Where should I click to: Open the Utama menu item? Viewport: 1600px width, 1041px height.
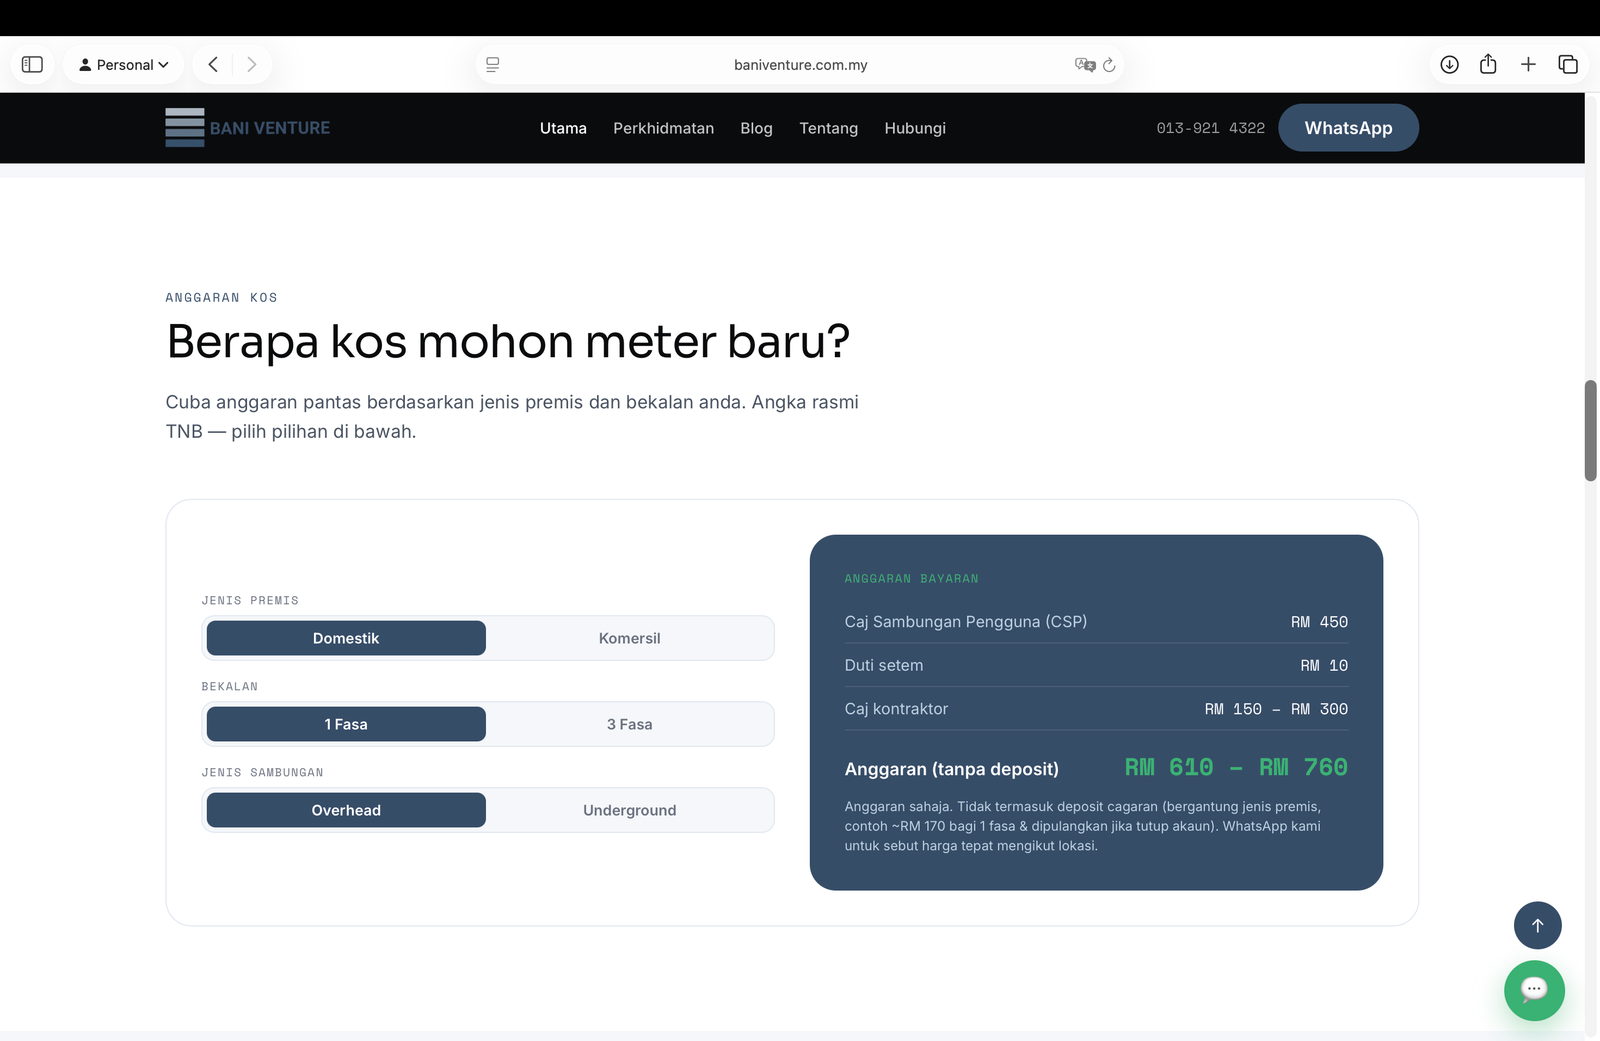click(563, 128)
